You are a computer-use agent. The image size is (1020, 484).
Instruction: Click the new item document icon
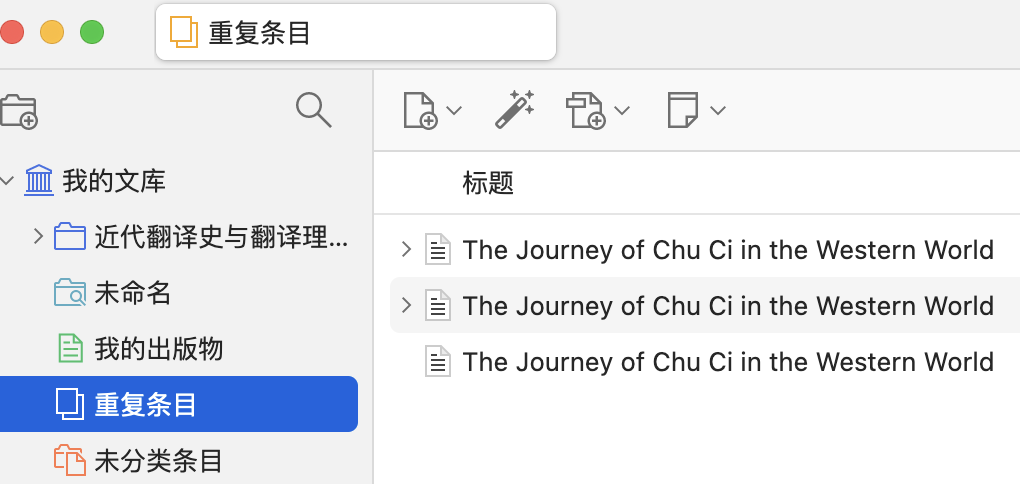pos(420,110)
